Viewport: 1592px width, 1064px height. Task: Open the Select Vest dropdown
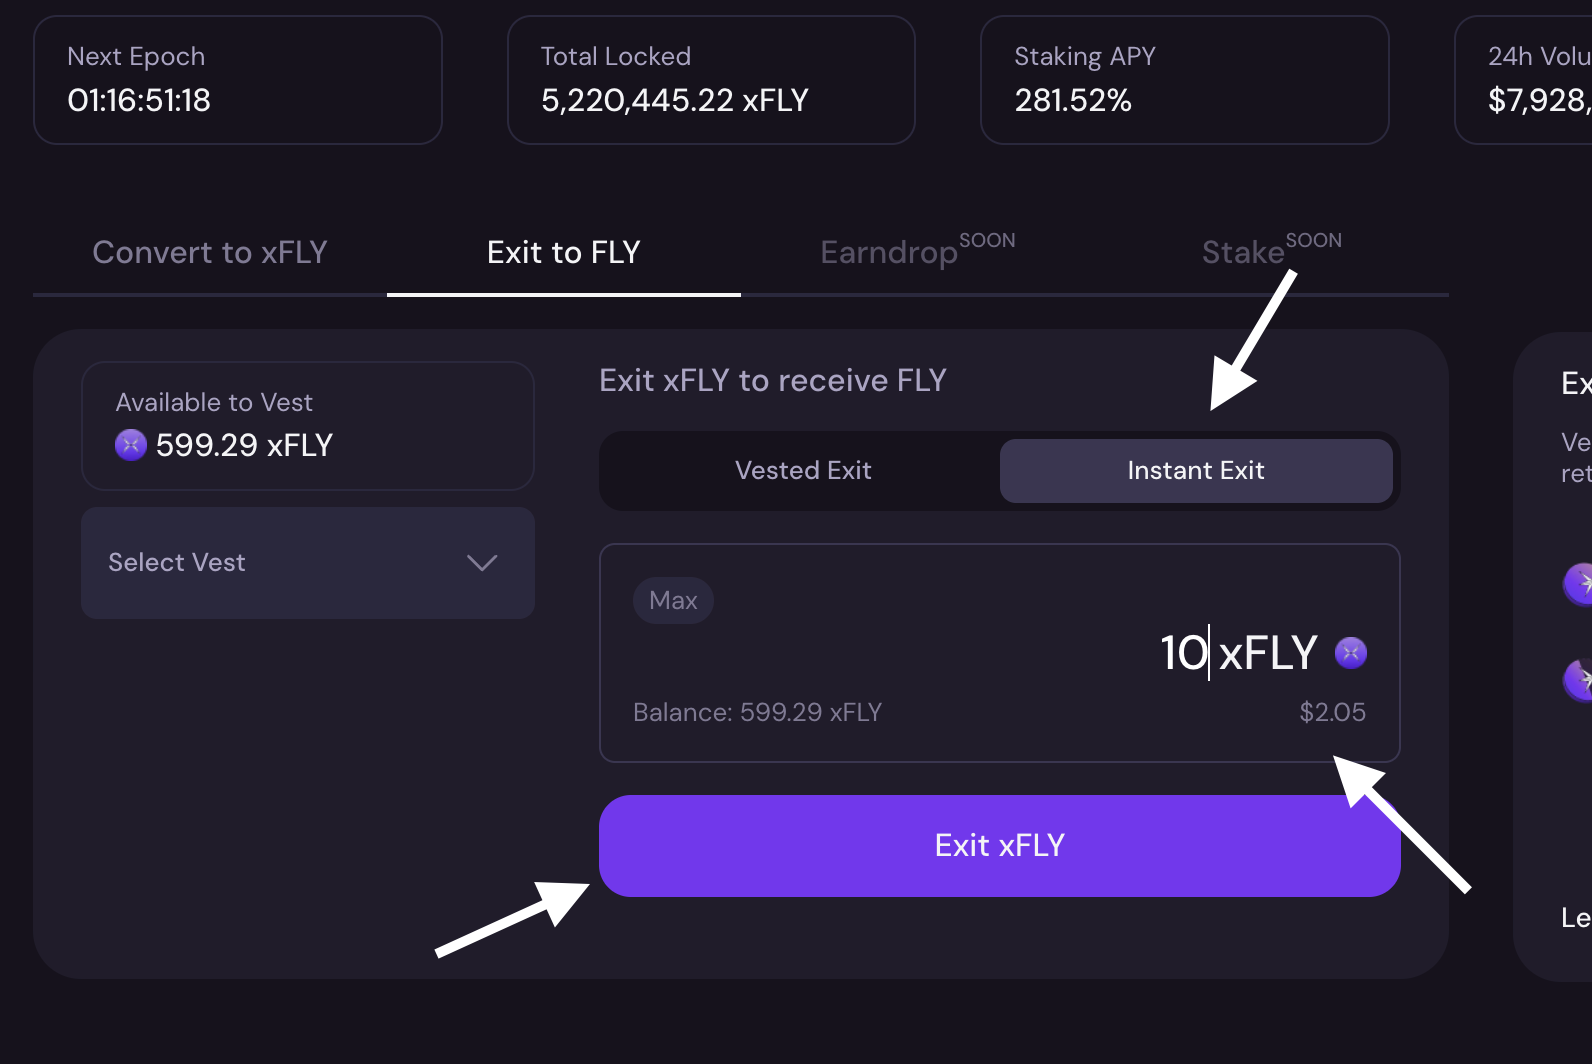pyautogui.click(x=307, y=563)
